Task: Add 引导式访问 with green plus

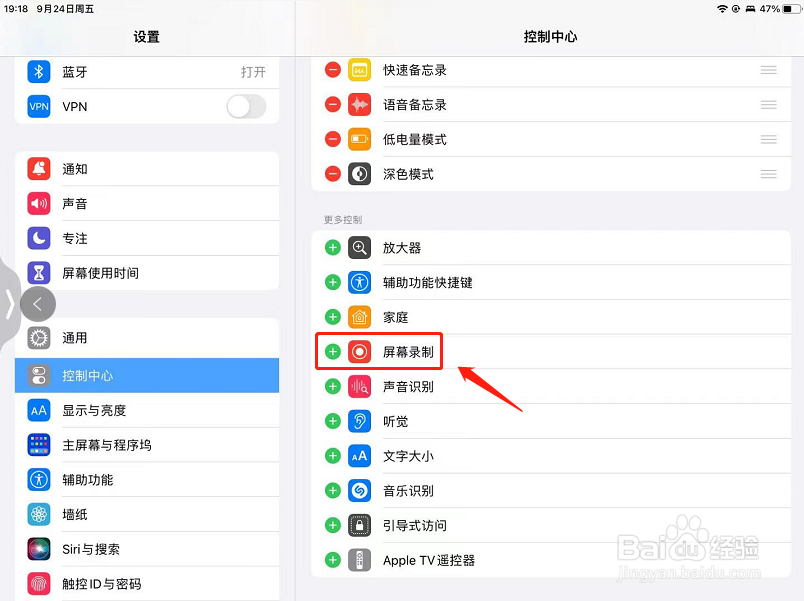Action: pyautogui.click(x=333, y=525)
